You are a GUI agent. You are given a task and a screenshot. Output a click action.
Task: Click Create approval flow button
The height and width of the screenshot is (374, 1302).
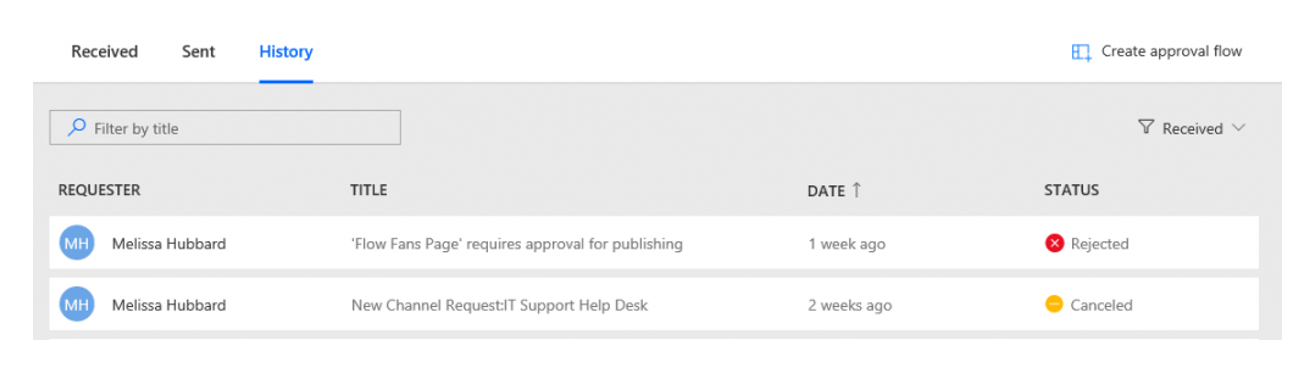point(1157,52)
